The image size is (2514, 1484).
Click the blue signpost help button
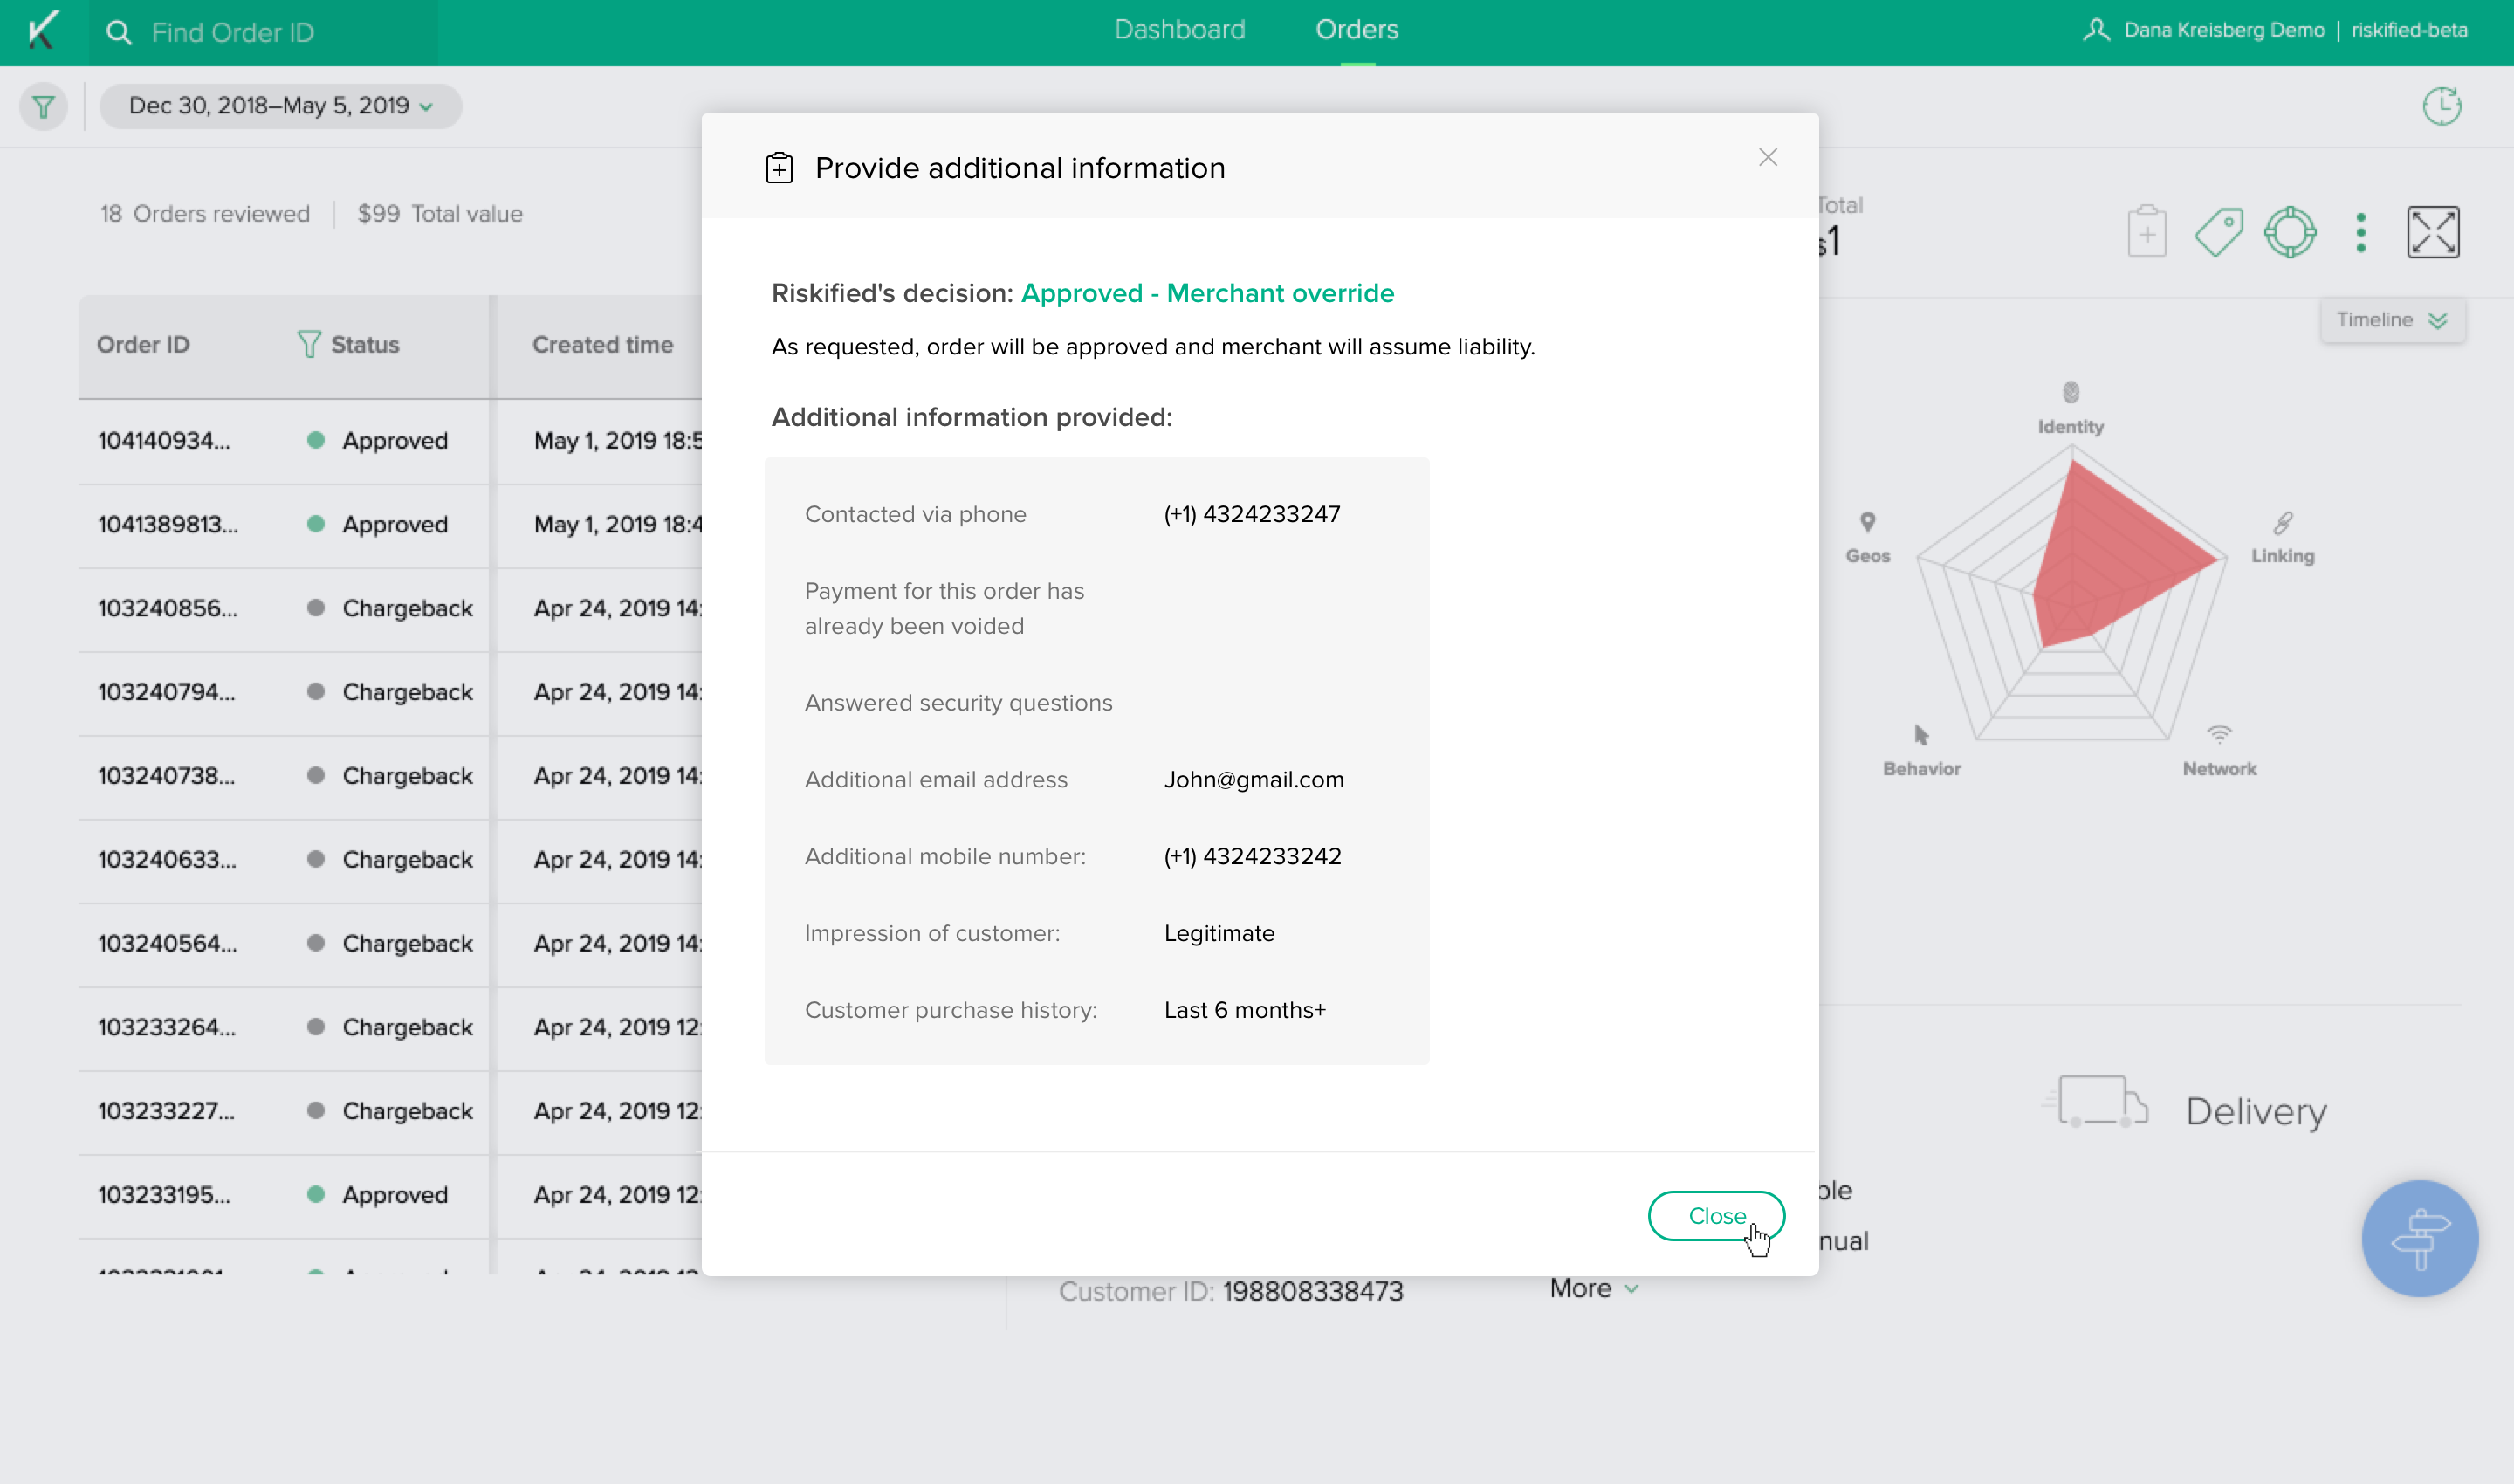pos(2420,1239)
